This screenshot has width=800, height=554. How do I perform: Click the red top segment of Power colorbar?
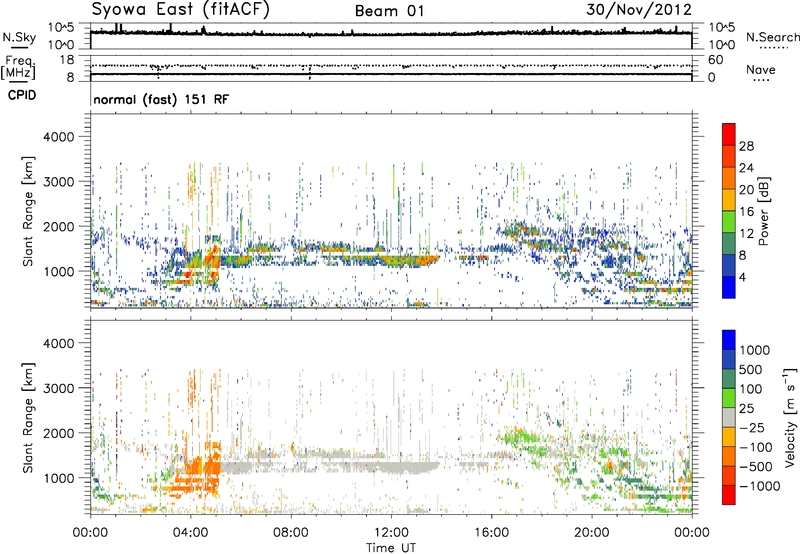click(x=729, y=134)
